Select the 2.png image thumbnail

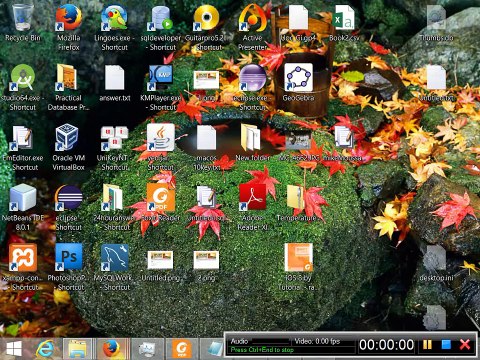click(206, 260)
